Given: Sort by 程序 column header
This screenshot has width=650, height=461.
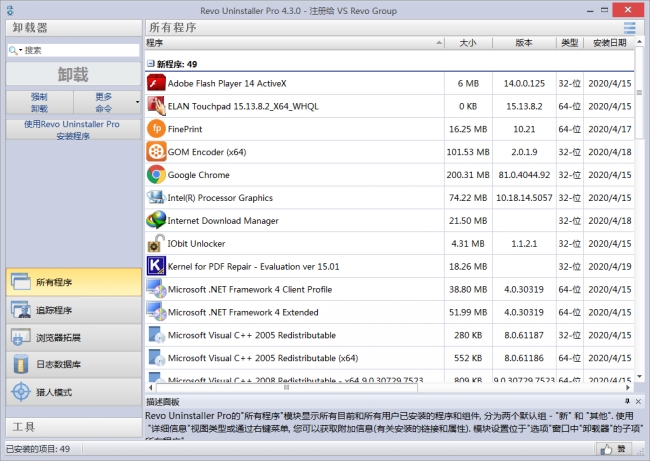Looking at the screenshot, I should click(x=294, y=43).
